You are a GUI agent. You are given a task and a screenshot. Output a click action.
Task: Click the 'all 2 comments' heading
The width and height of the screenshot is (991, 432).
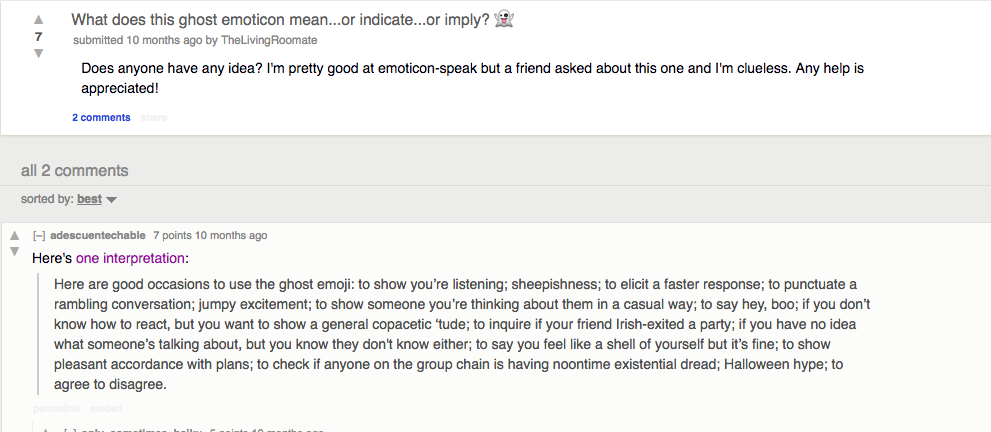74,171
